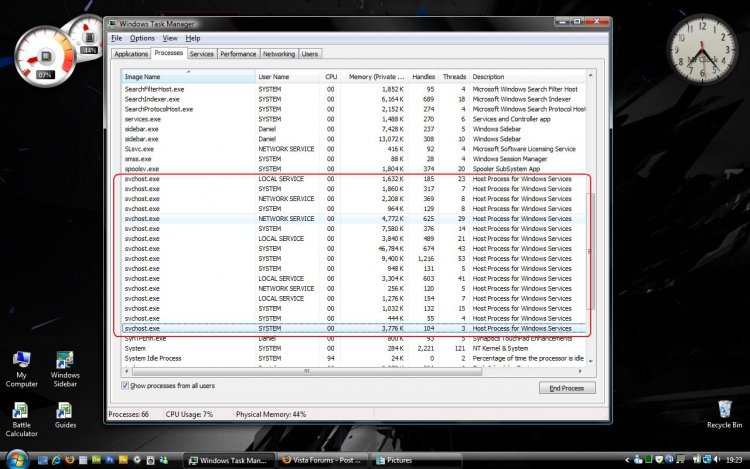This screenshot has height=469, width=750.
Task: Sort by Memory (Private) column header
Action: coord(375,76)
